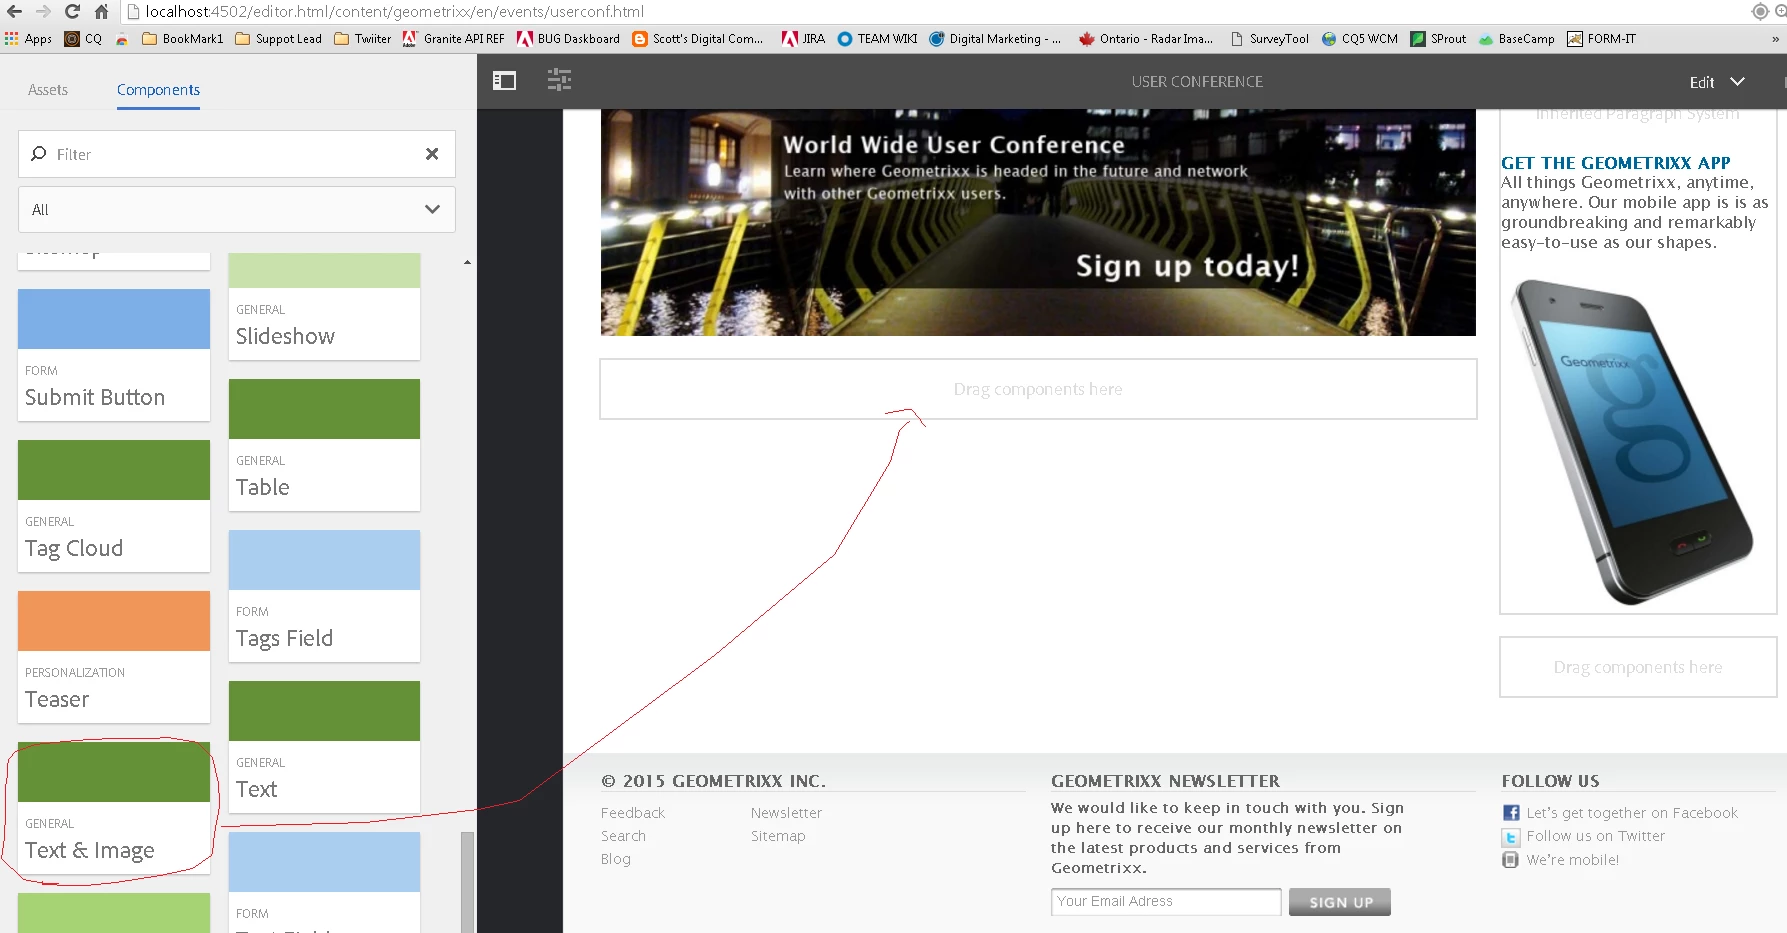Show more bookmarks chevron
The width and height of the screenshot is (1787, 933).
click(1775, 39)
